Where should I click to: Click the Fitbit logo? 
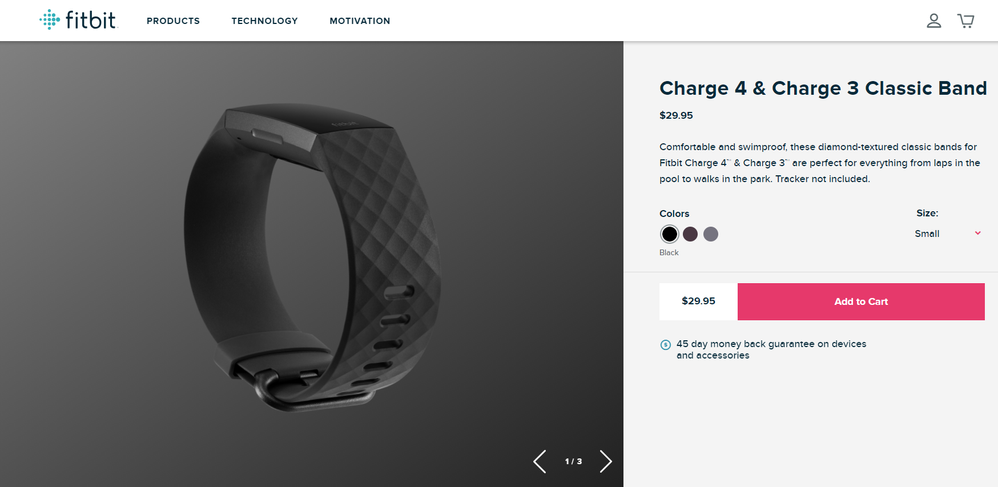click(x=78, y=20)
